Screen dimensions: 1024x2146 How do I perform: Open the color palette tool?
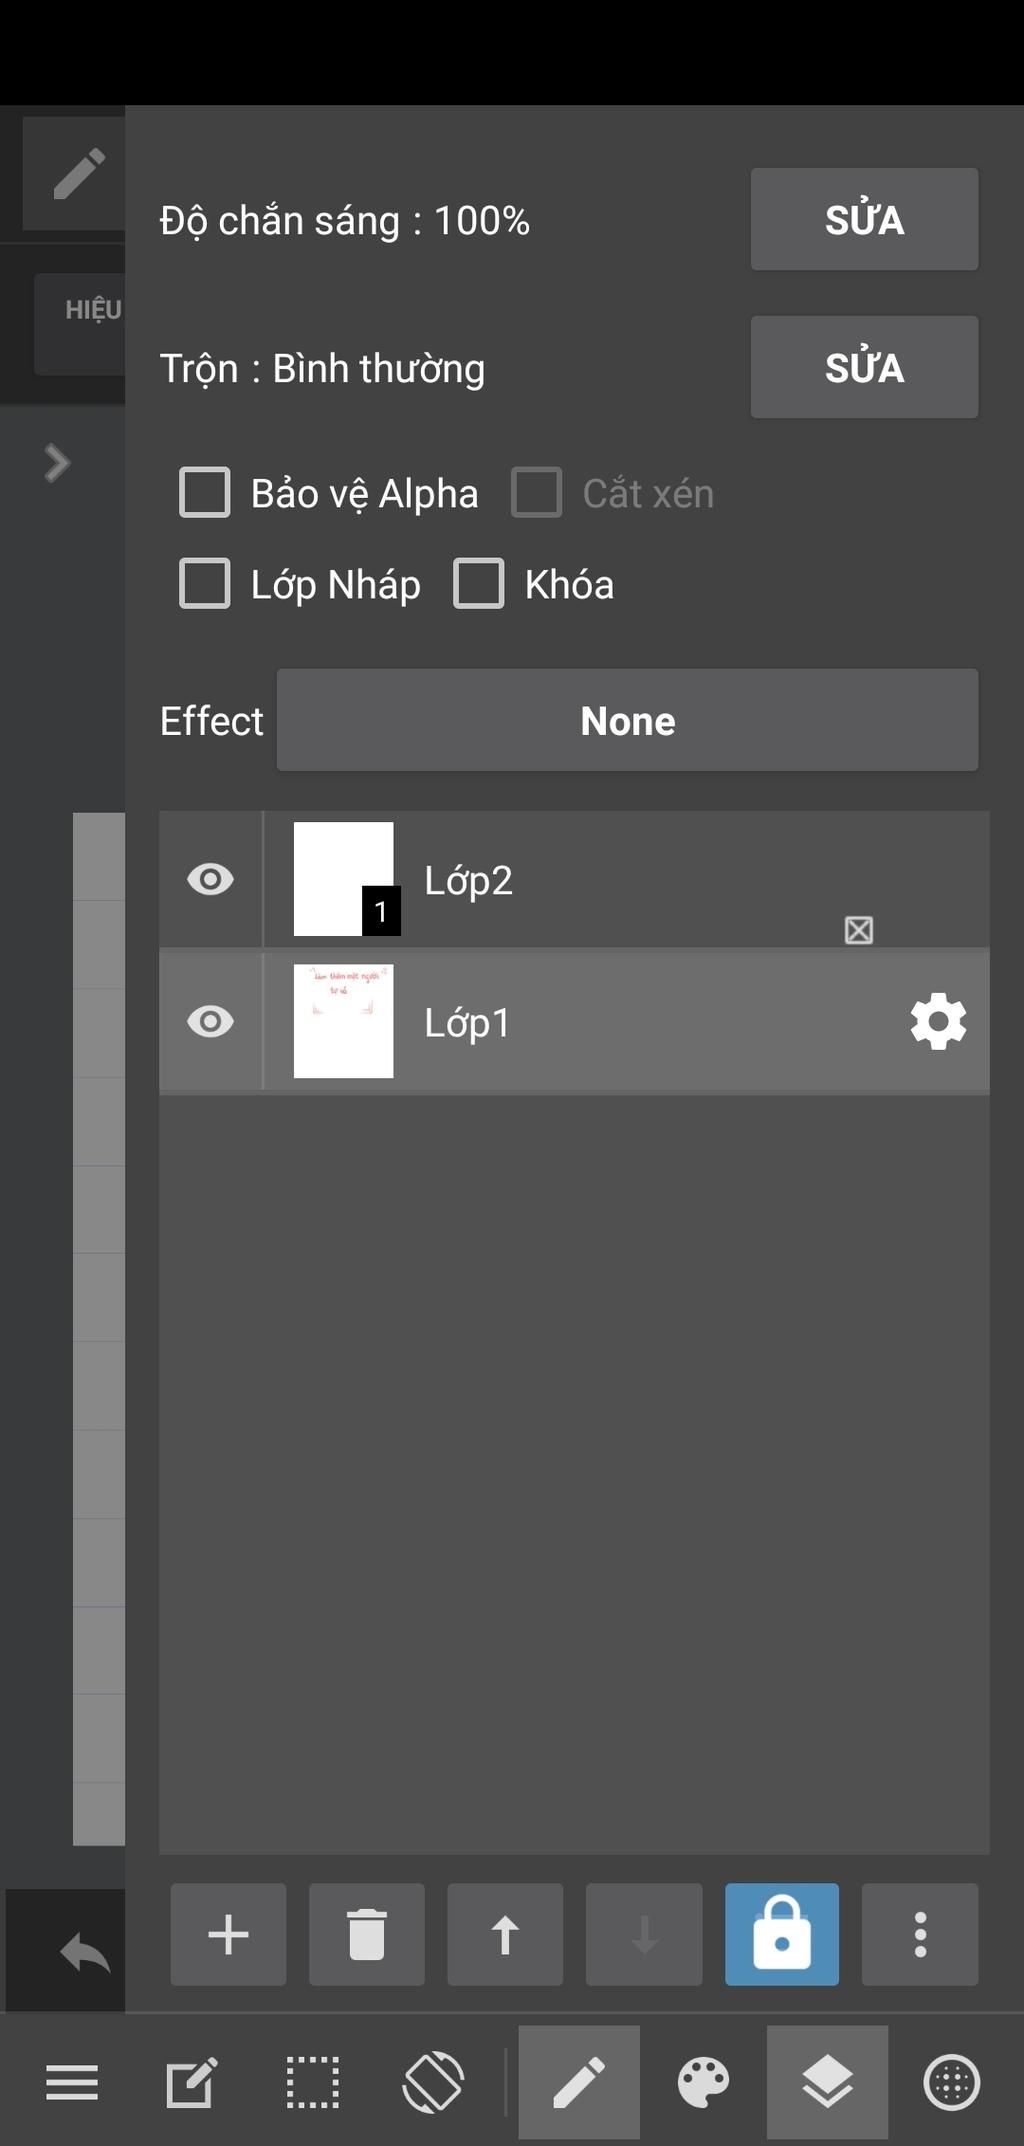coord(703,2083)
